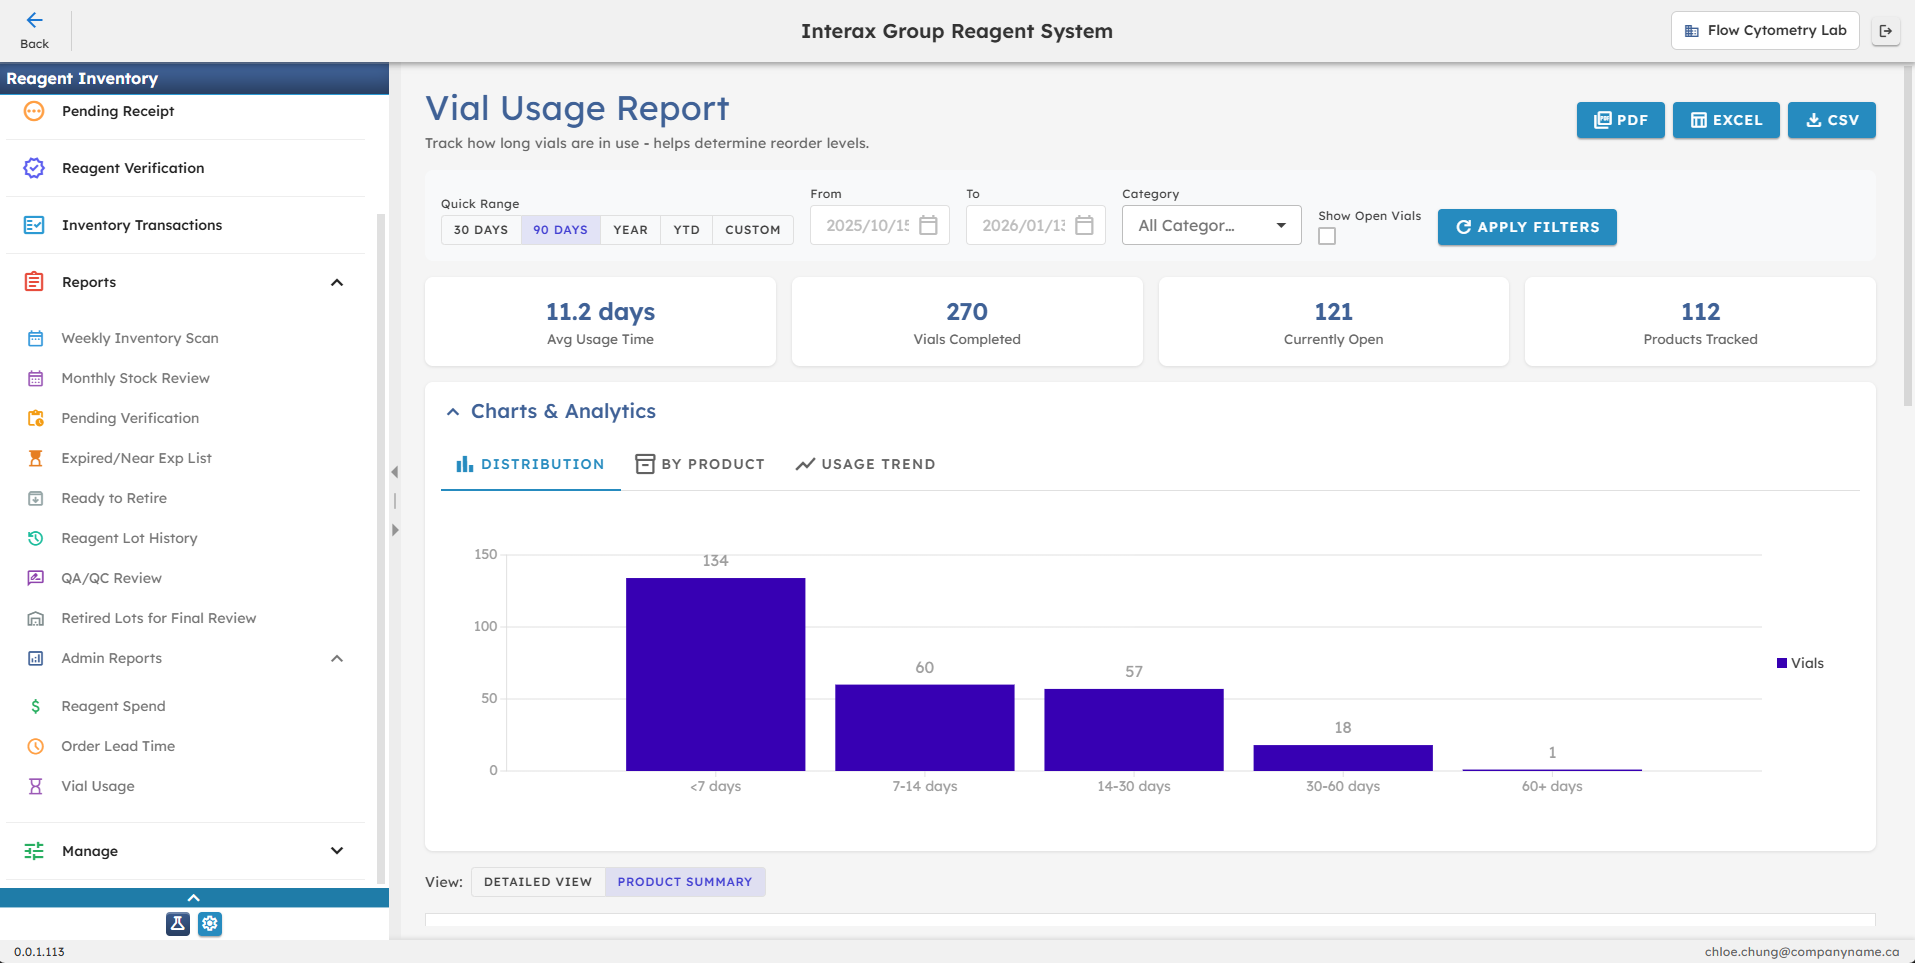Select the Detailed View option
Image resolution: width=1915 pixels, height=963 pixels.
tap(537, 881)
